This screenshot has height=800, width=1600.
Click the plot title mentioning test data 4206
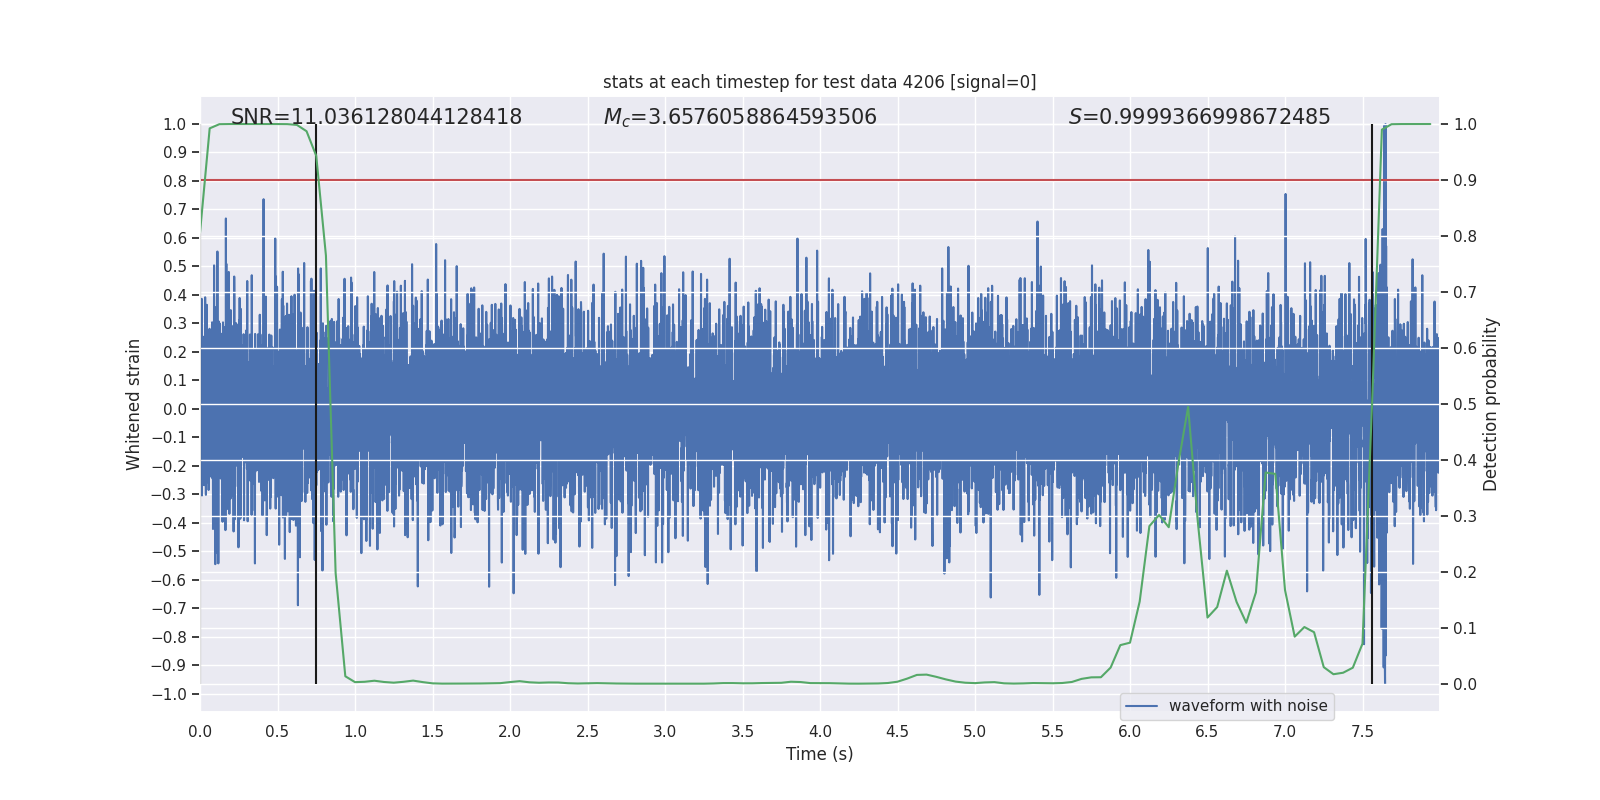[x=819, y=82]
